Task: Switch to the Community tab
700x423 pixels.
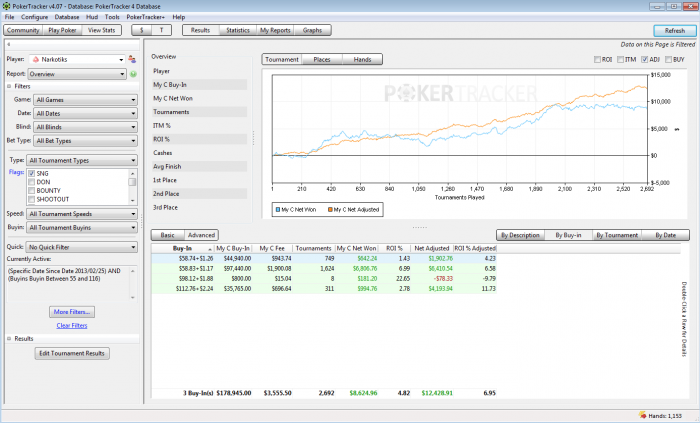Action: tap(23, 30)
